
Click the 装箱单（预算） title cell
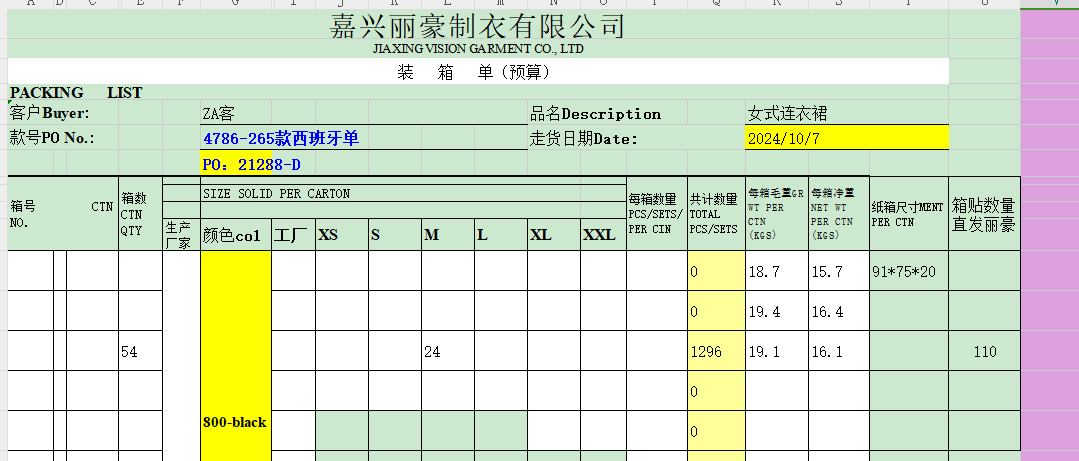click(x=477, y=72)
